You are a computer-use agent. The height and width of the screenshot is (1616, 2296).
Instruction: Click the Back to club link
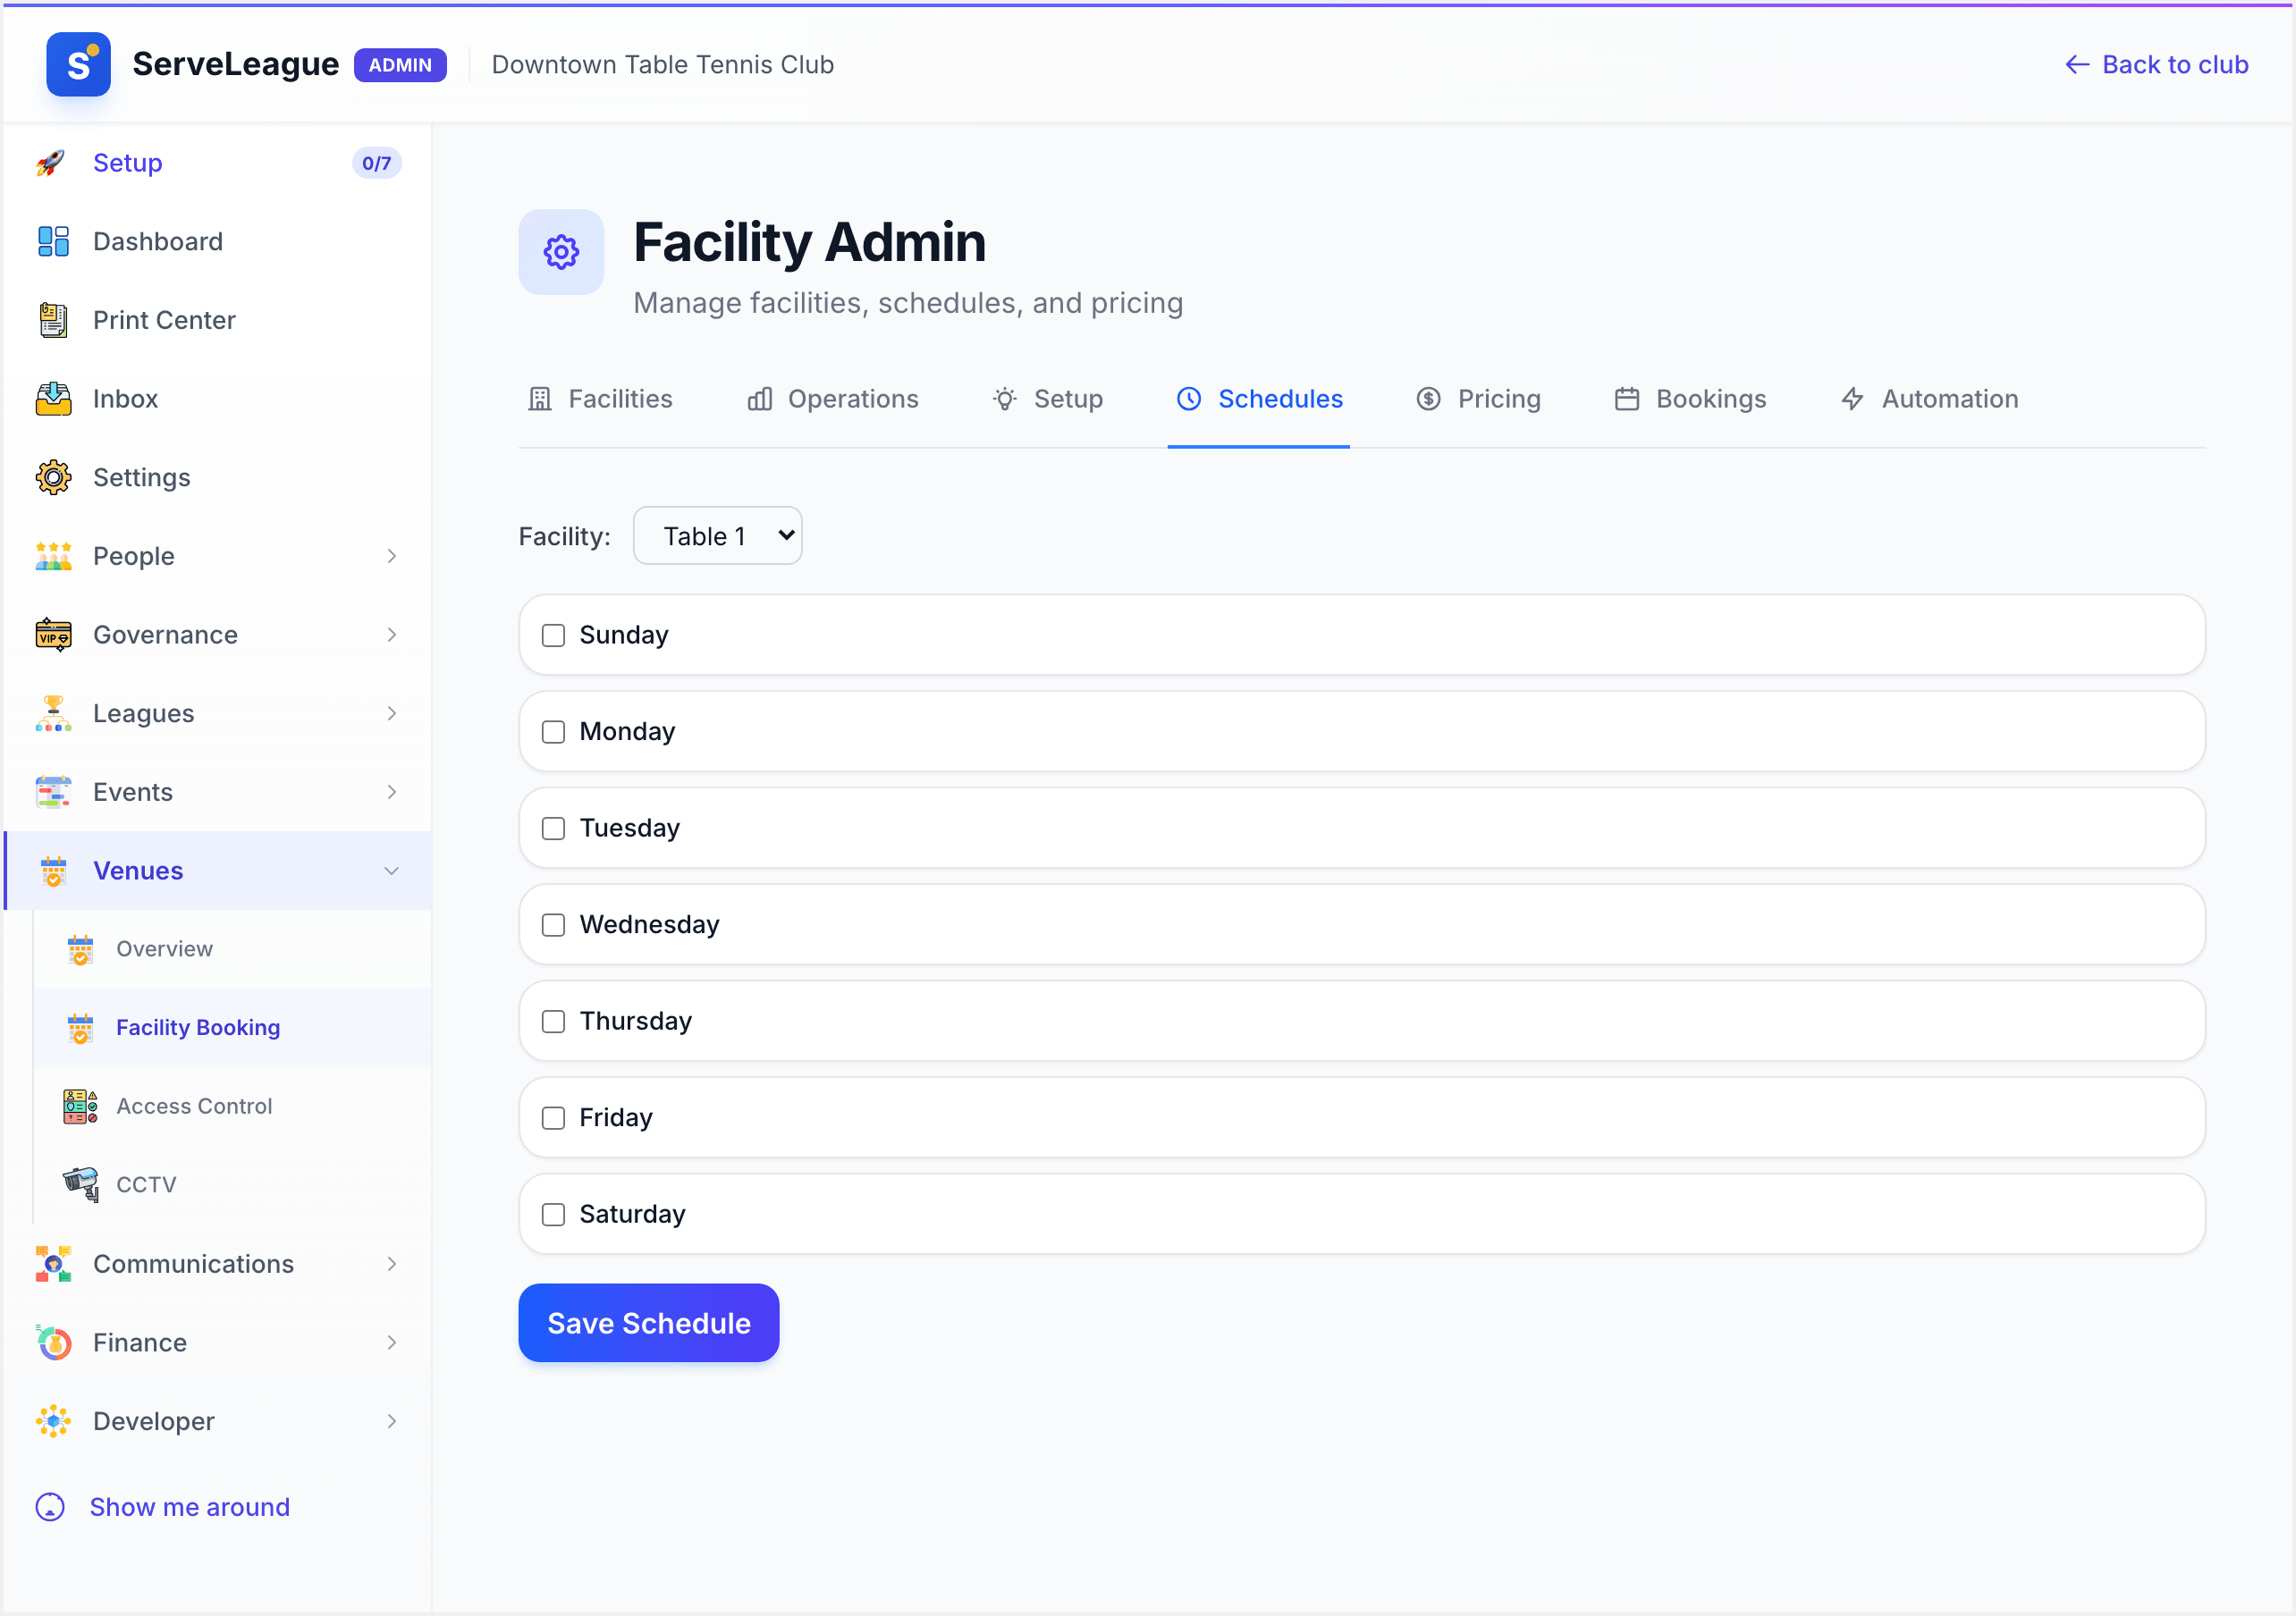coord(2156,64)
